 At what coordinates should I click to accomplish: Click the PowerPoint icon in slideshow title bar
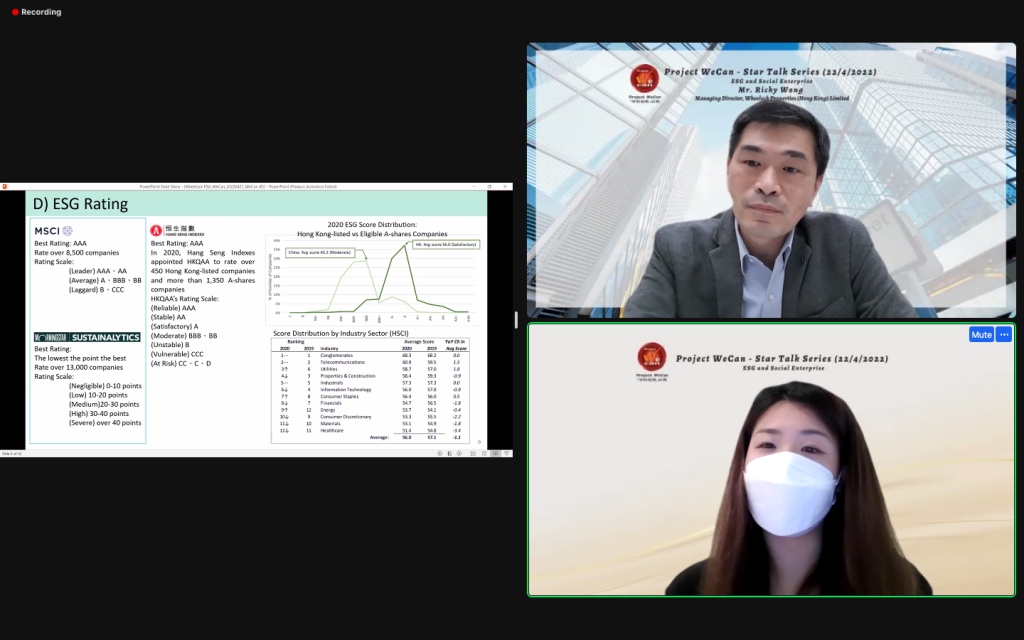(x=4, y=186)
